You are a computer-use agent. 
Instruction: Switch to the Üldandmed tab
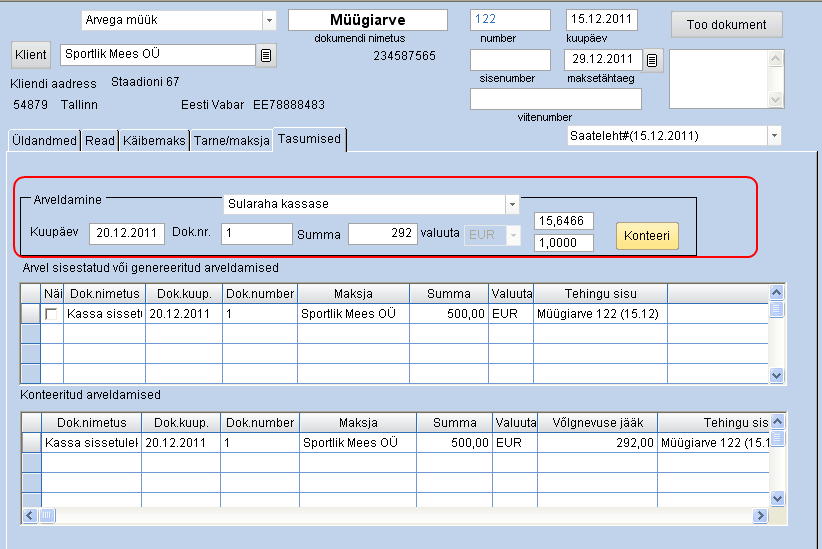45,141
